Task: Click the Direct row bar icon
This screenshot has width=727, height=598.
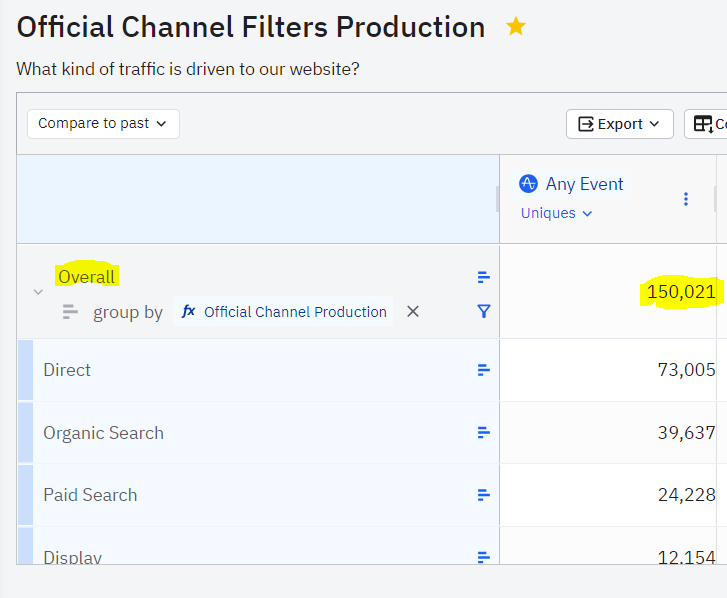Action: (484, 370)
